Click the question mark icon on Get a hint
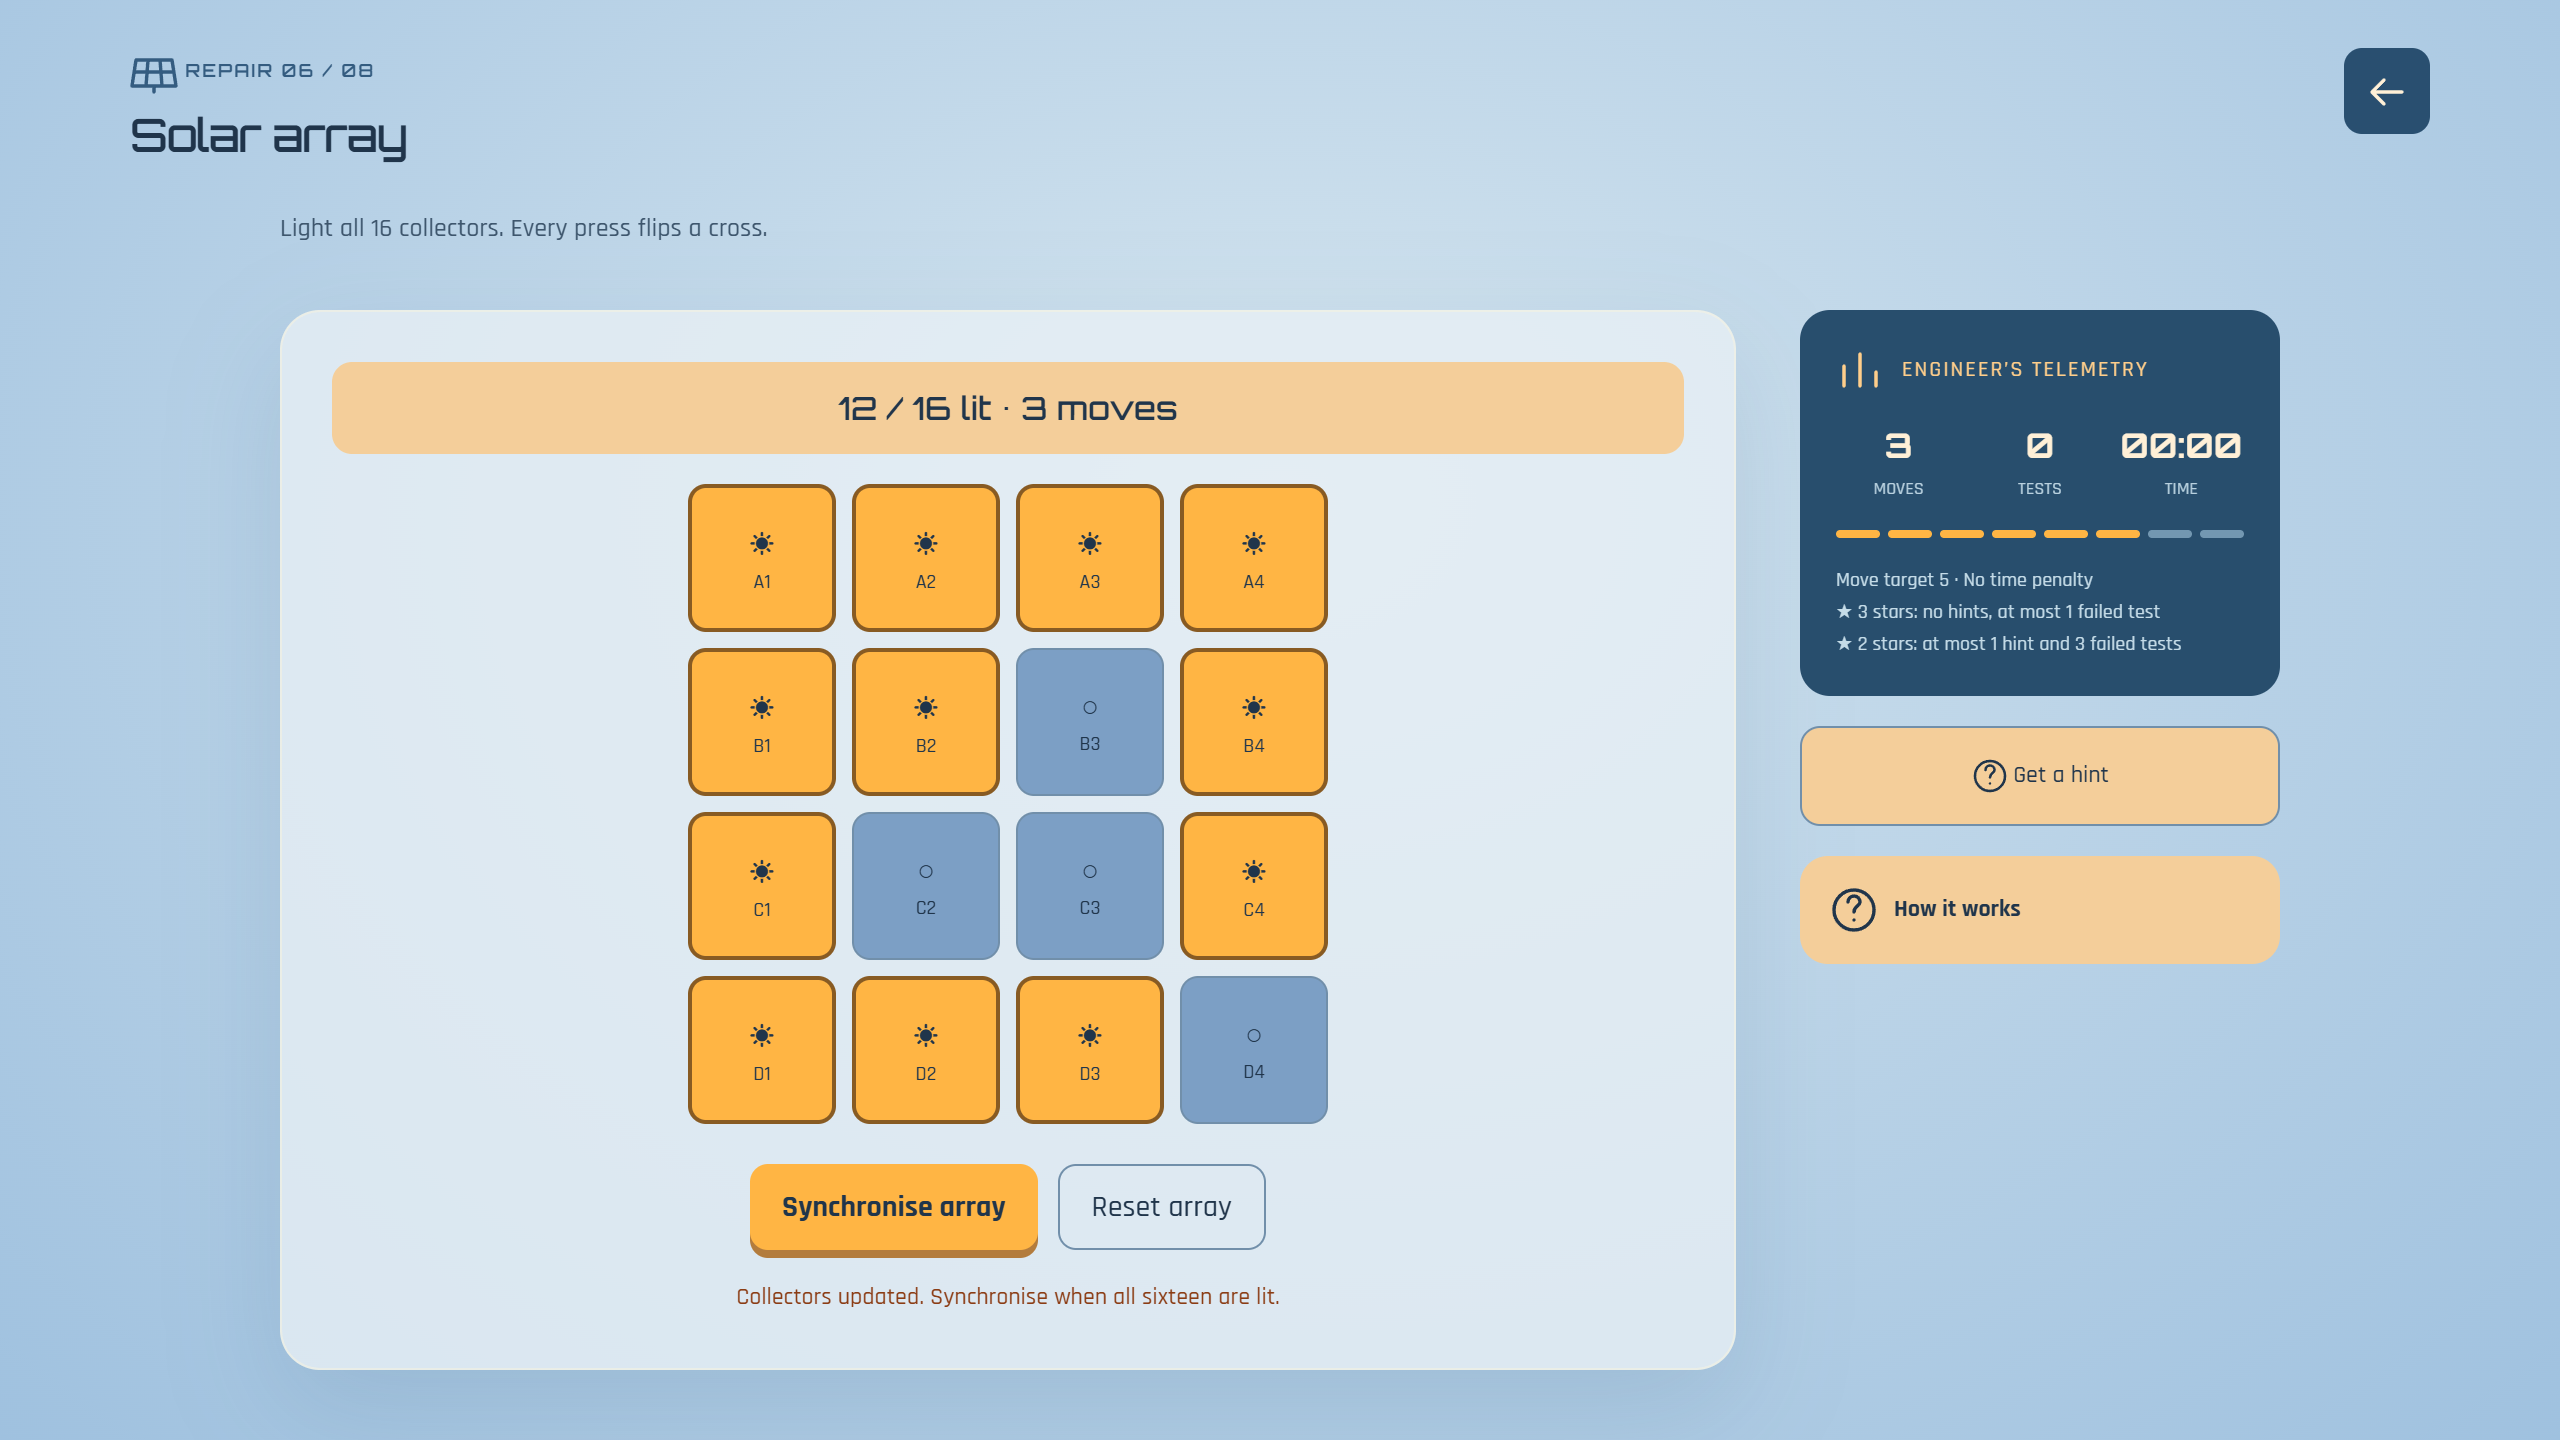 [1990, 776]
